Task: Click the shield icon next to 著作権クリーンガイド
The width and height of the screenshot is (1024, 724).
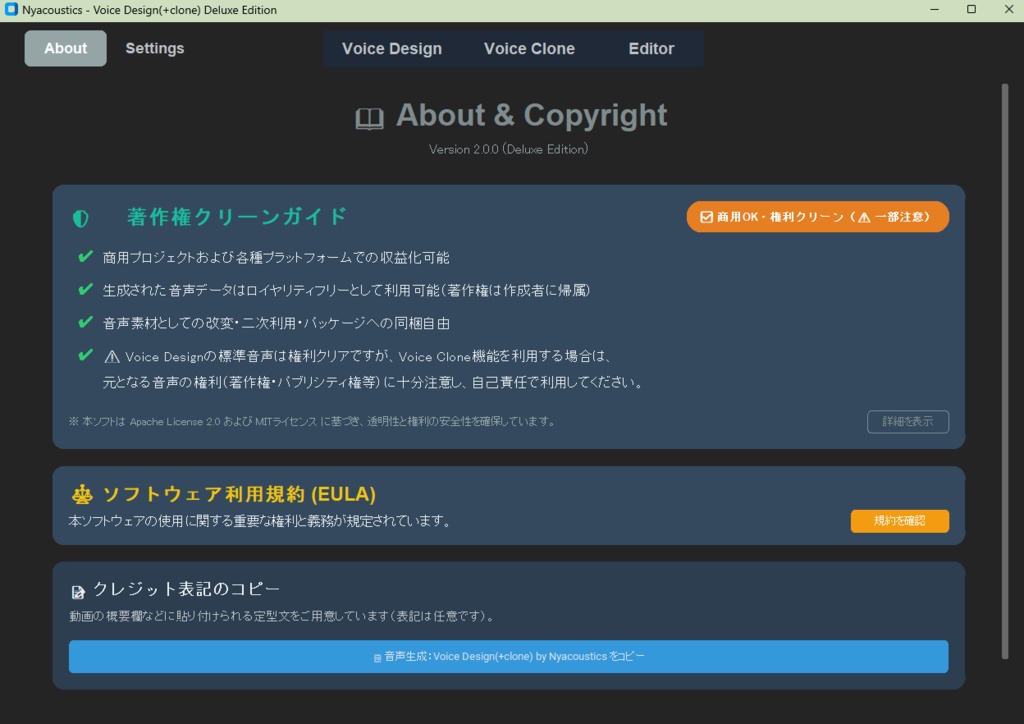Action: point(81,219)
